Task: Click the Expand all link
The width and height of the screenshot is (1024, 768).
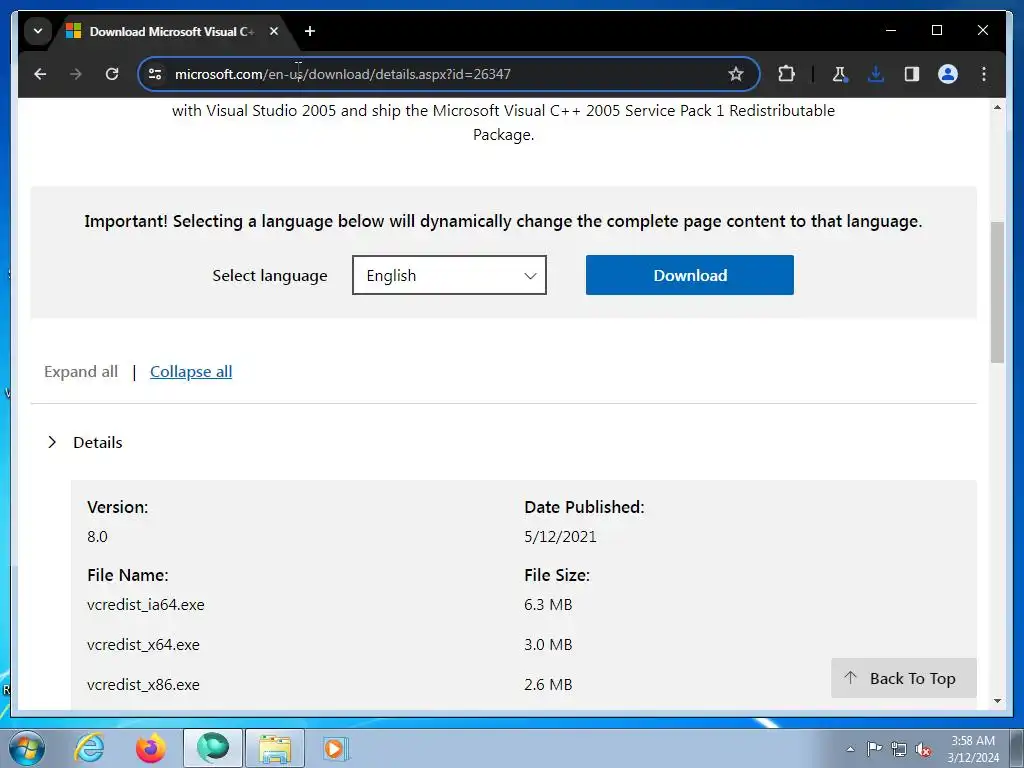Action: tap(81, 372)
